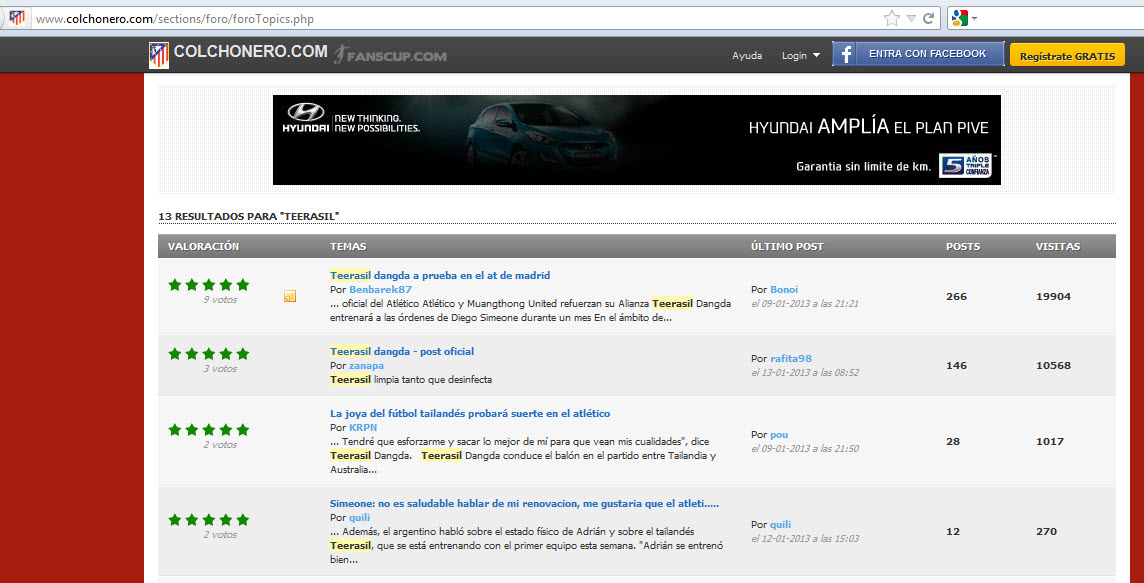
Task: Click the Atlético shield logo in header
Action: tap(158, 55)
